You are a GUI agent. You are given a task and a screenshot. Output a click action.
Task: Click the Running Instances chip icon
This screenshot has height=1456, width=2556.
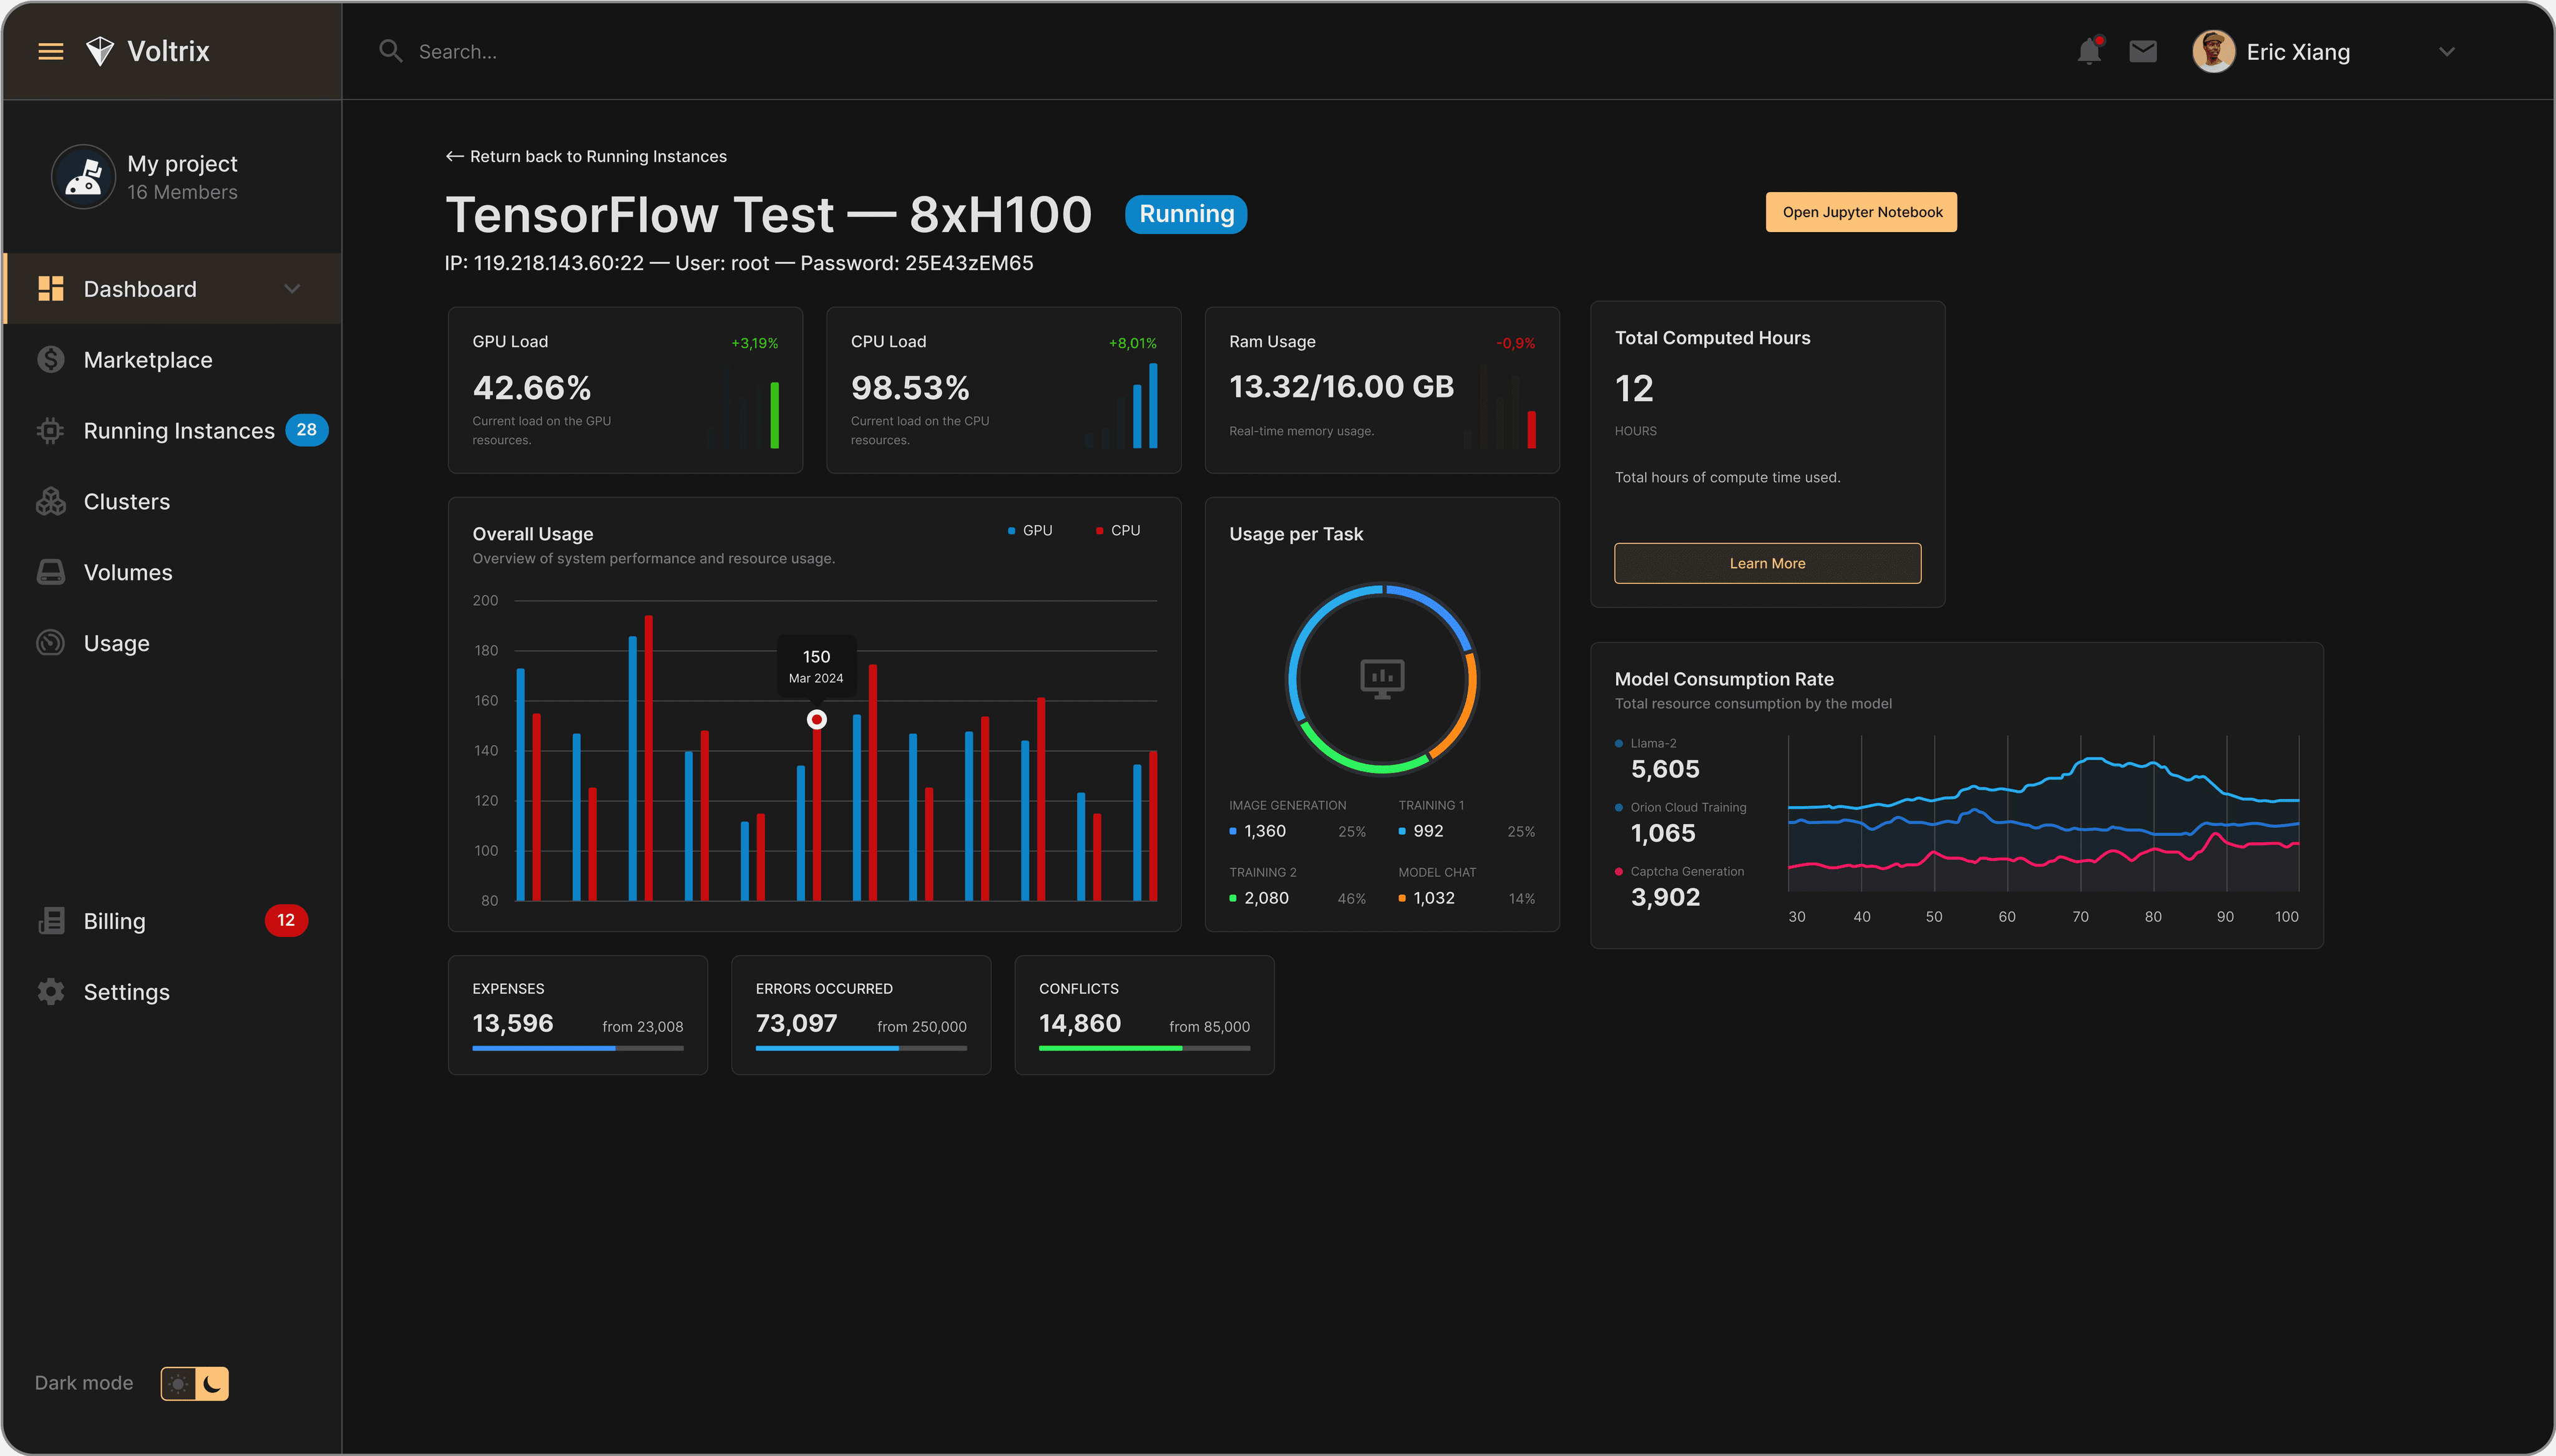point(50,431)
